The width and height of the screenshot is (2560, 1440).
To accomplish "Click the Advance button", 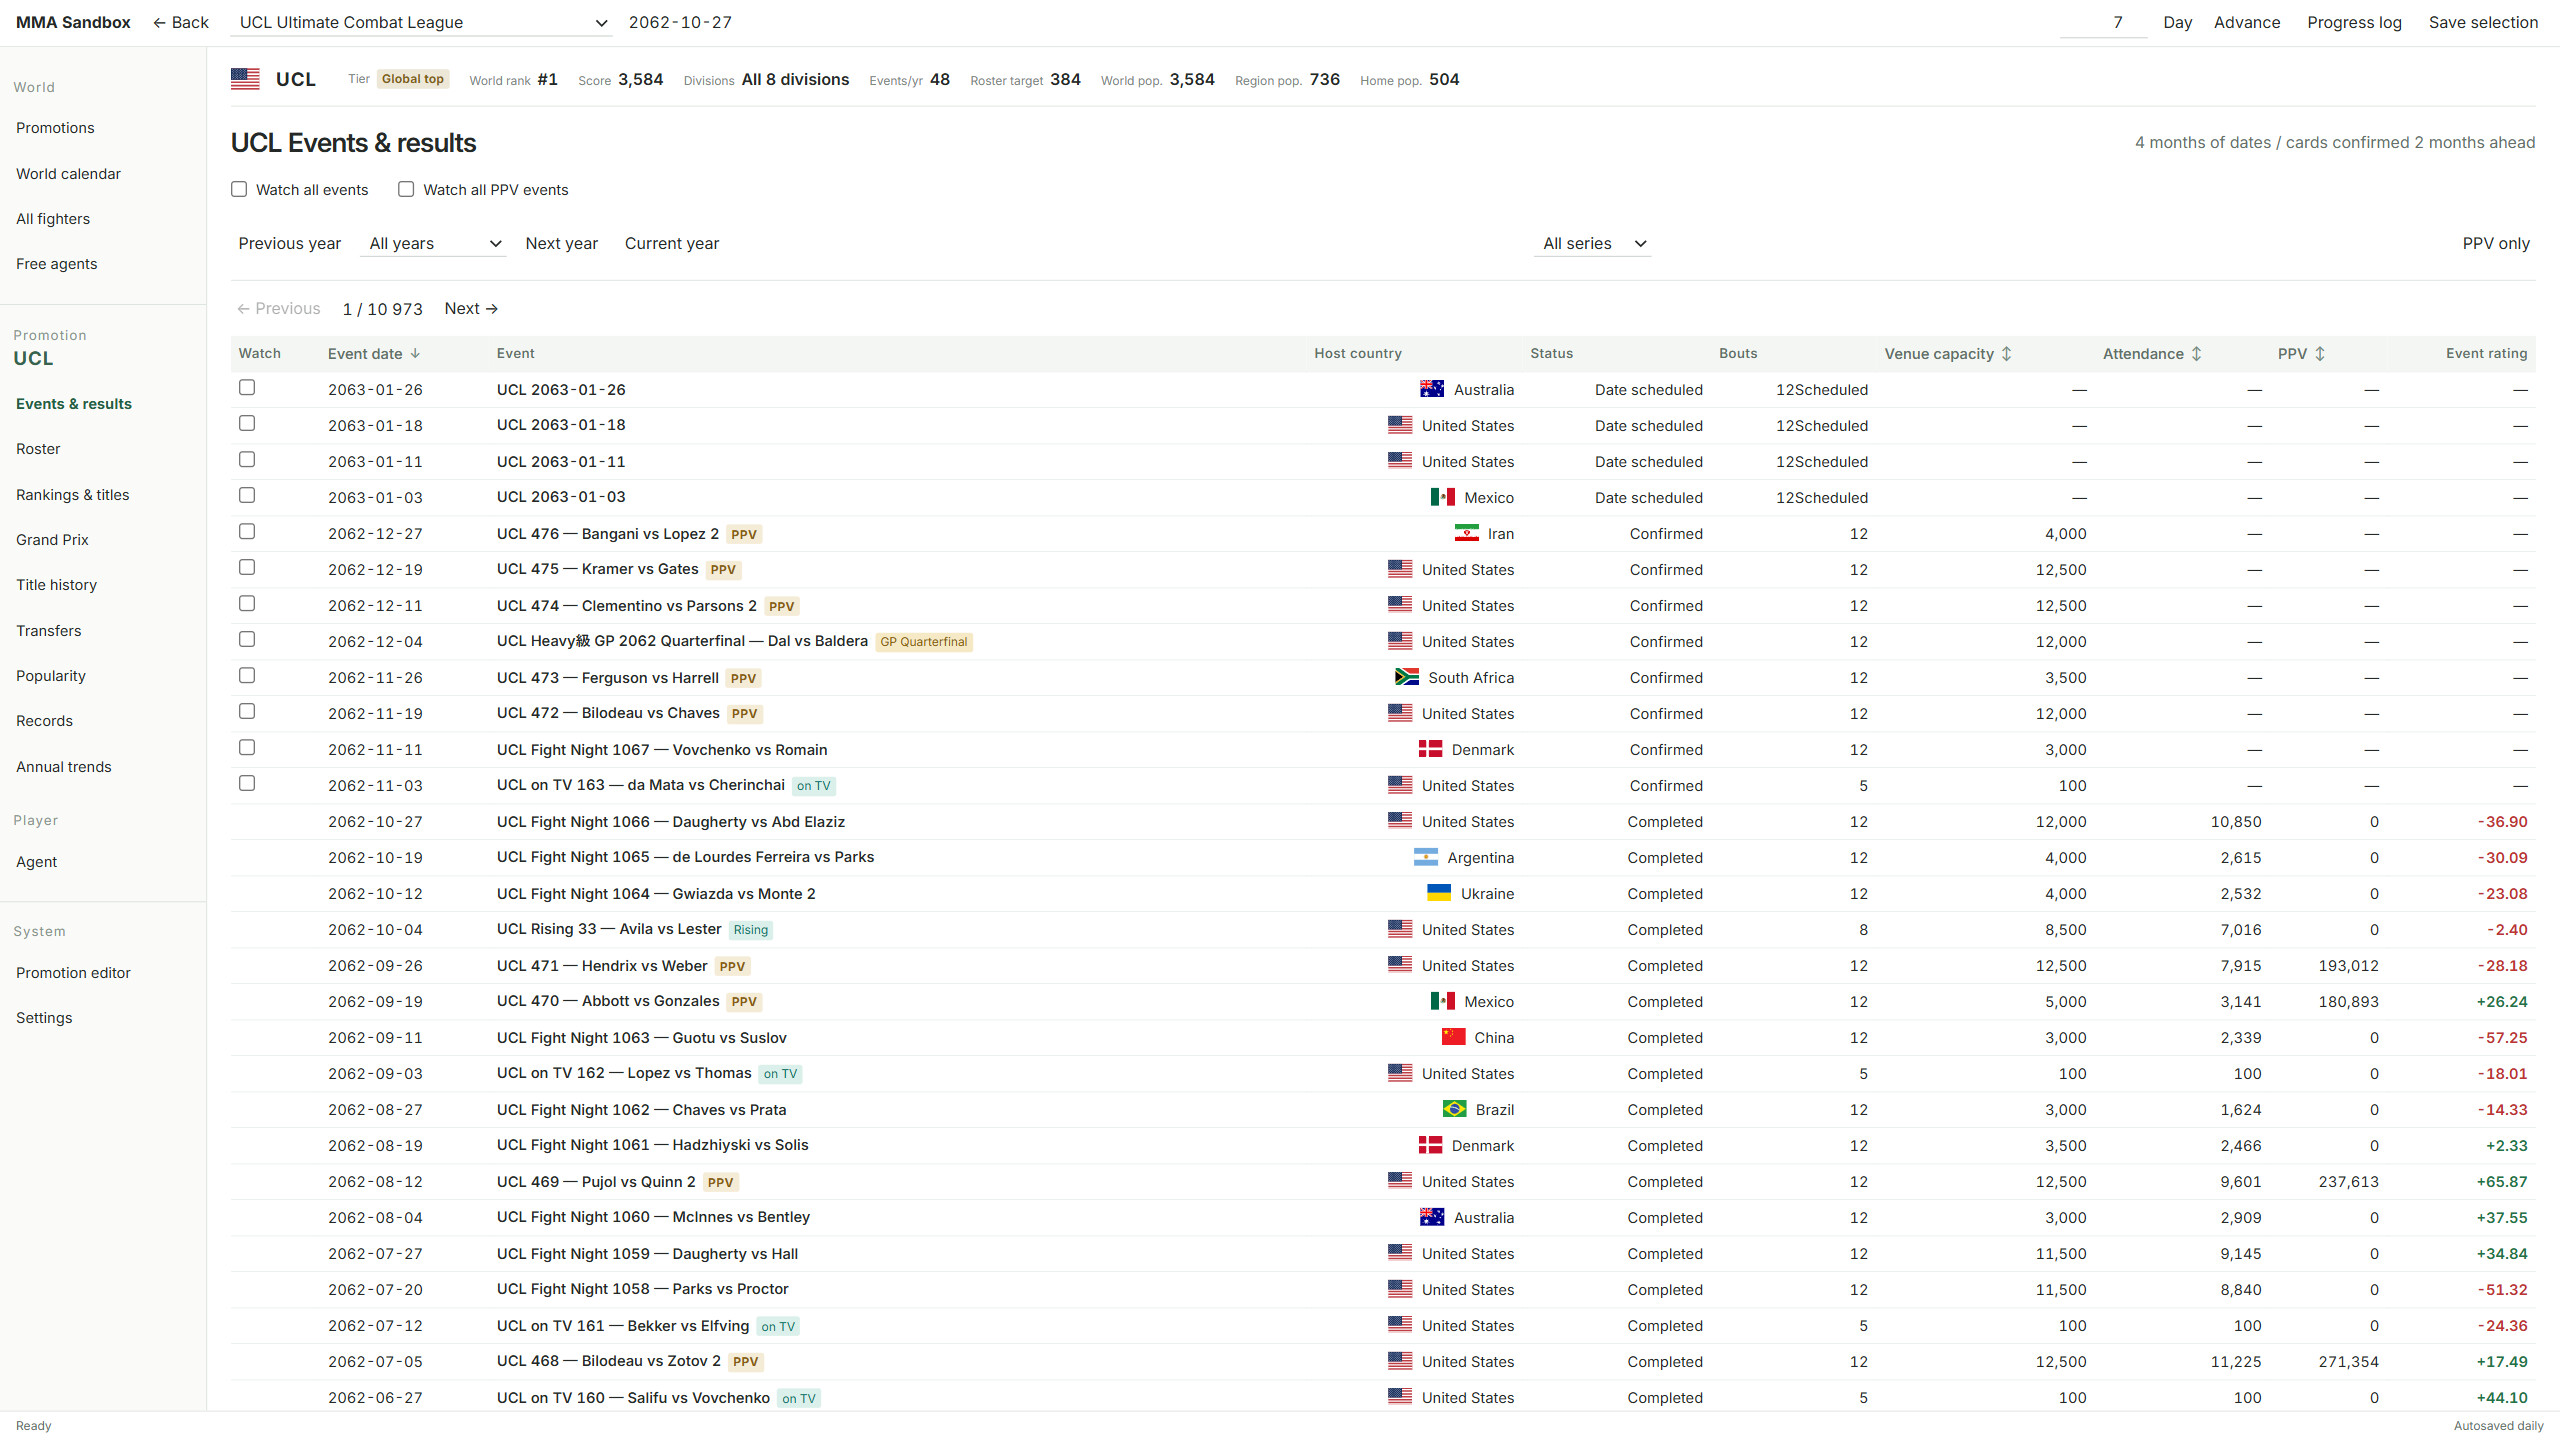I will (2247, 22).
